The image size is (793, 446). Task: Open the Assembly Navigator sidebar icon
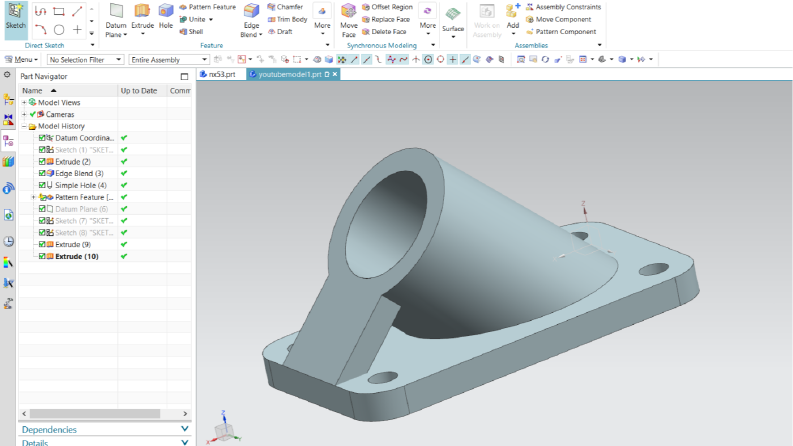point(8,100)
